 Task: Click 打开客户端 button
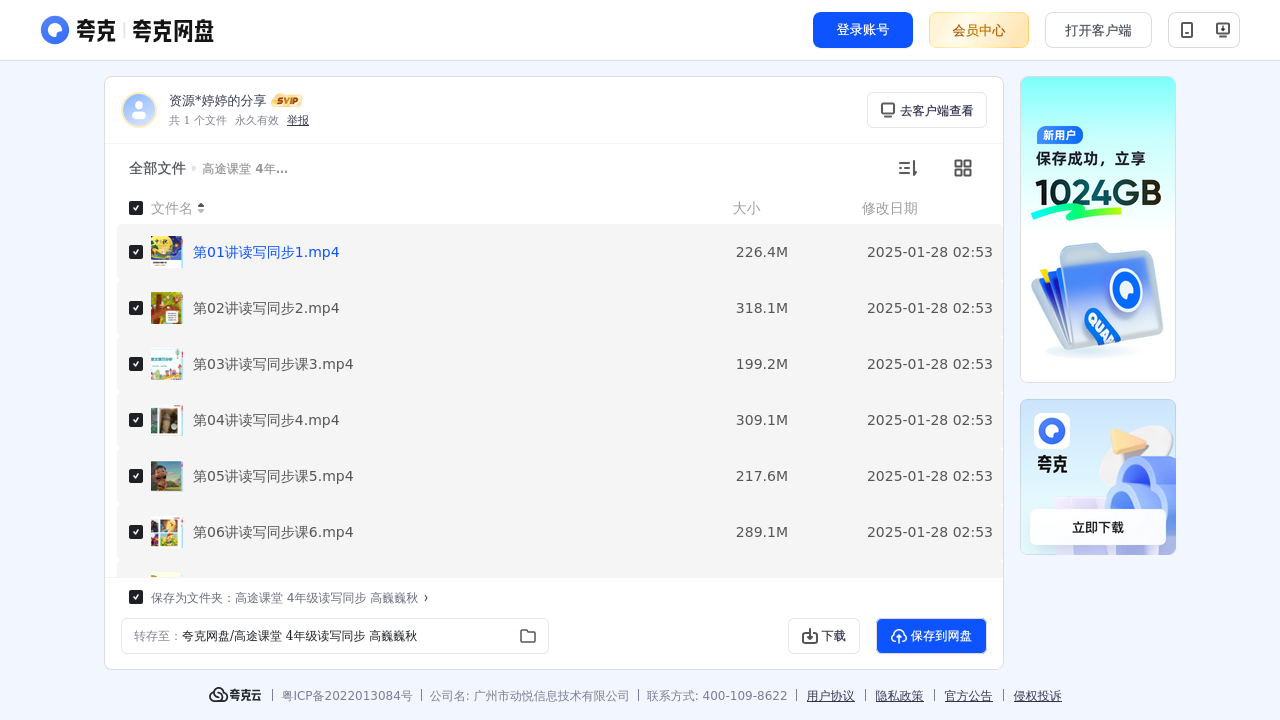pos(1098,30)
